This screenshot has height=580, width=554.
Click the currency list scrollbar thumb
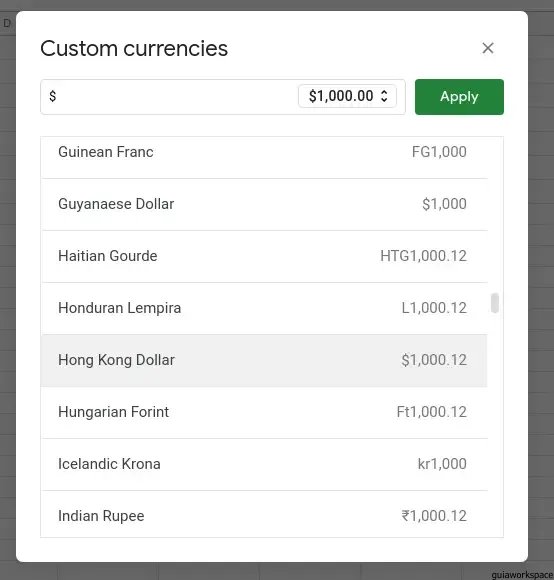pyautogui.click(x=495, y=303)
